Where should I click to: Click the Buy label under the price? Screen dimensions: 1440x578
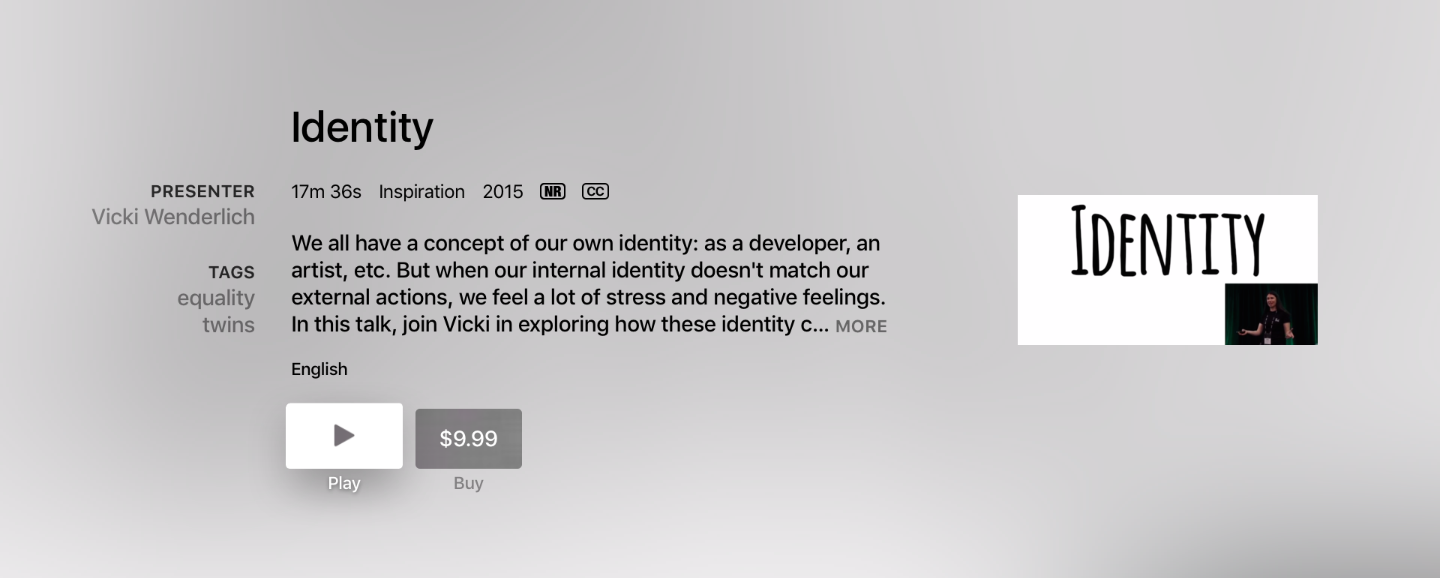click(x=468, y=483)
